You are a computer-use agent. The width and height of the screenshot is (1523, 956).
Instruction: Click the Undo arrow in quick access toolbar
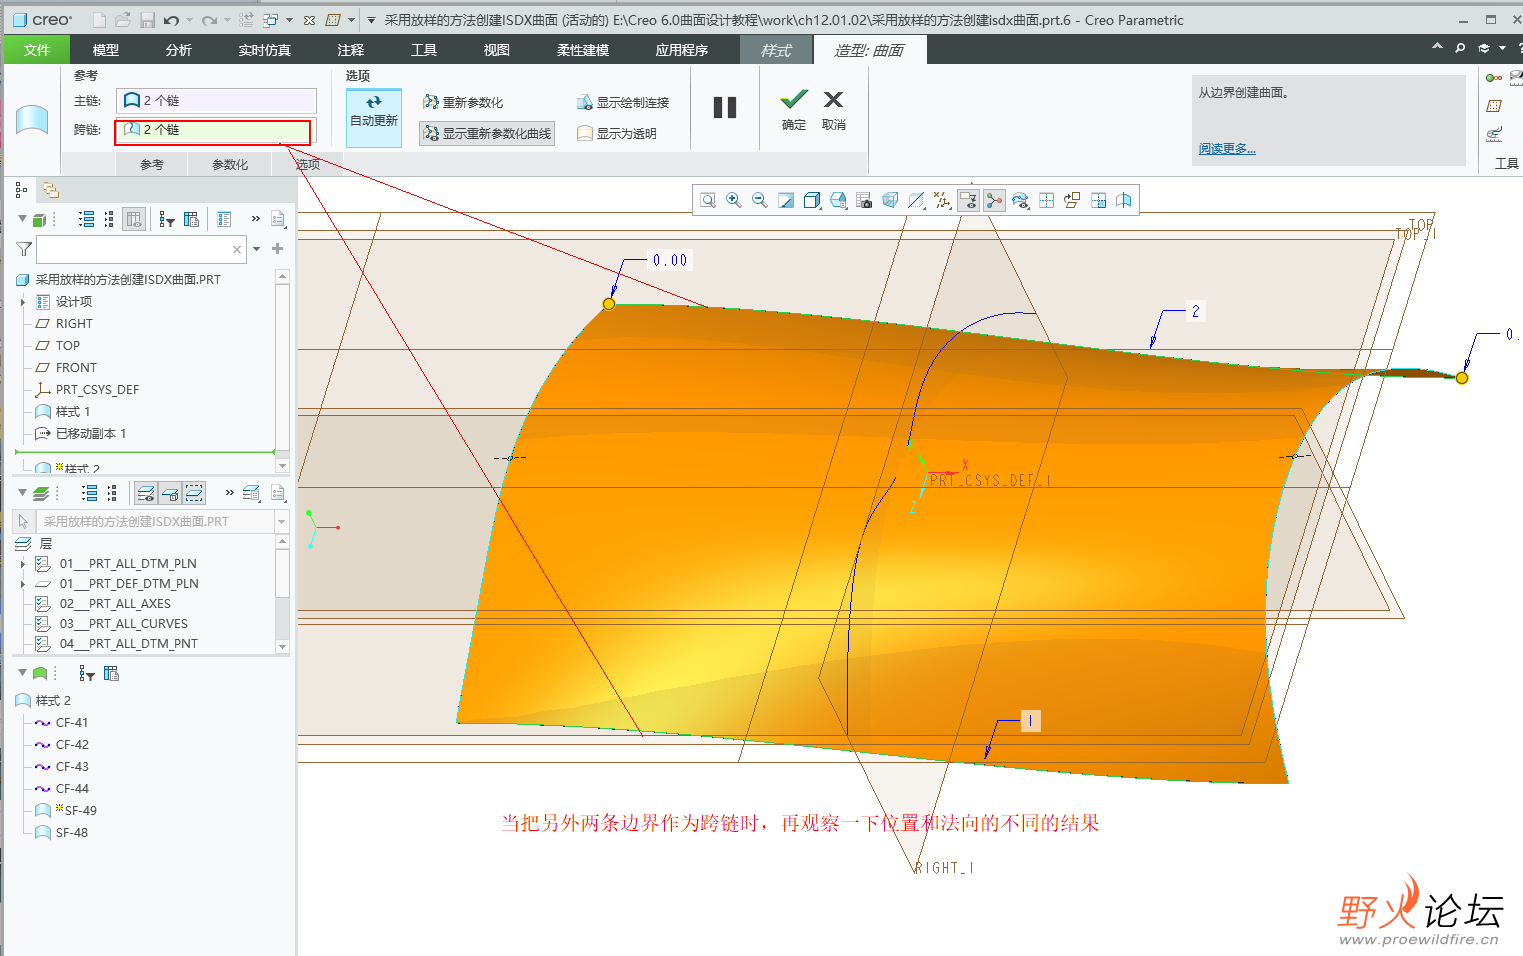(172, 20)
